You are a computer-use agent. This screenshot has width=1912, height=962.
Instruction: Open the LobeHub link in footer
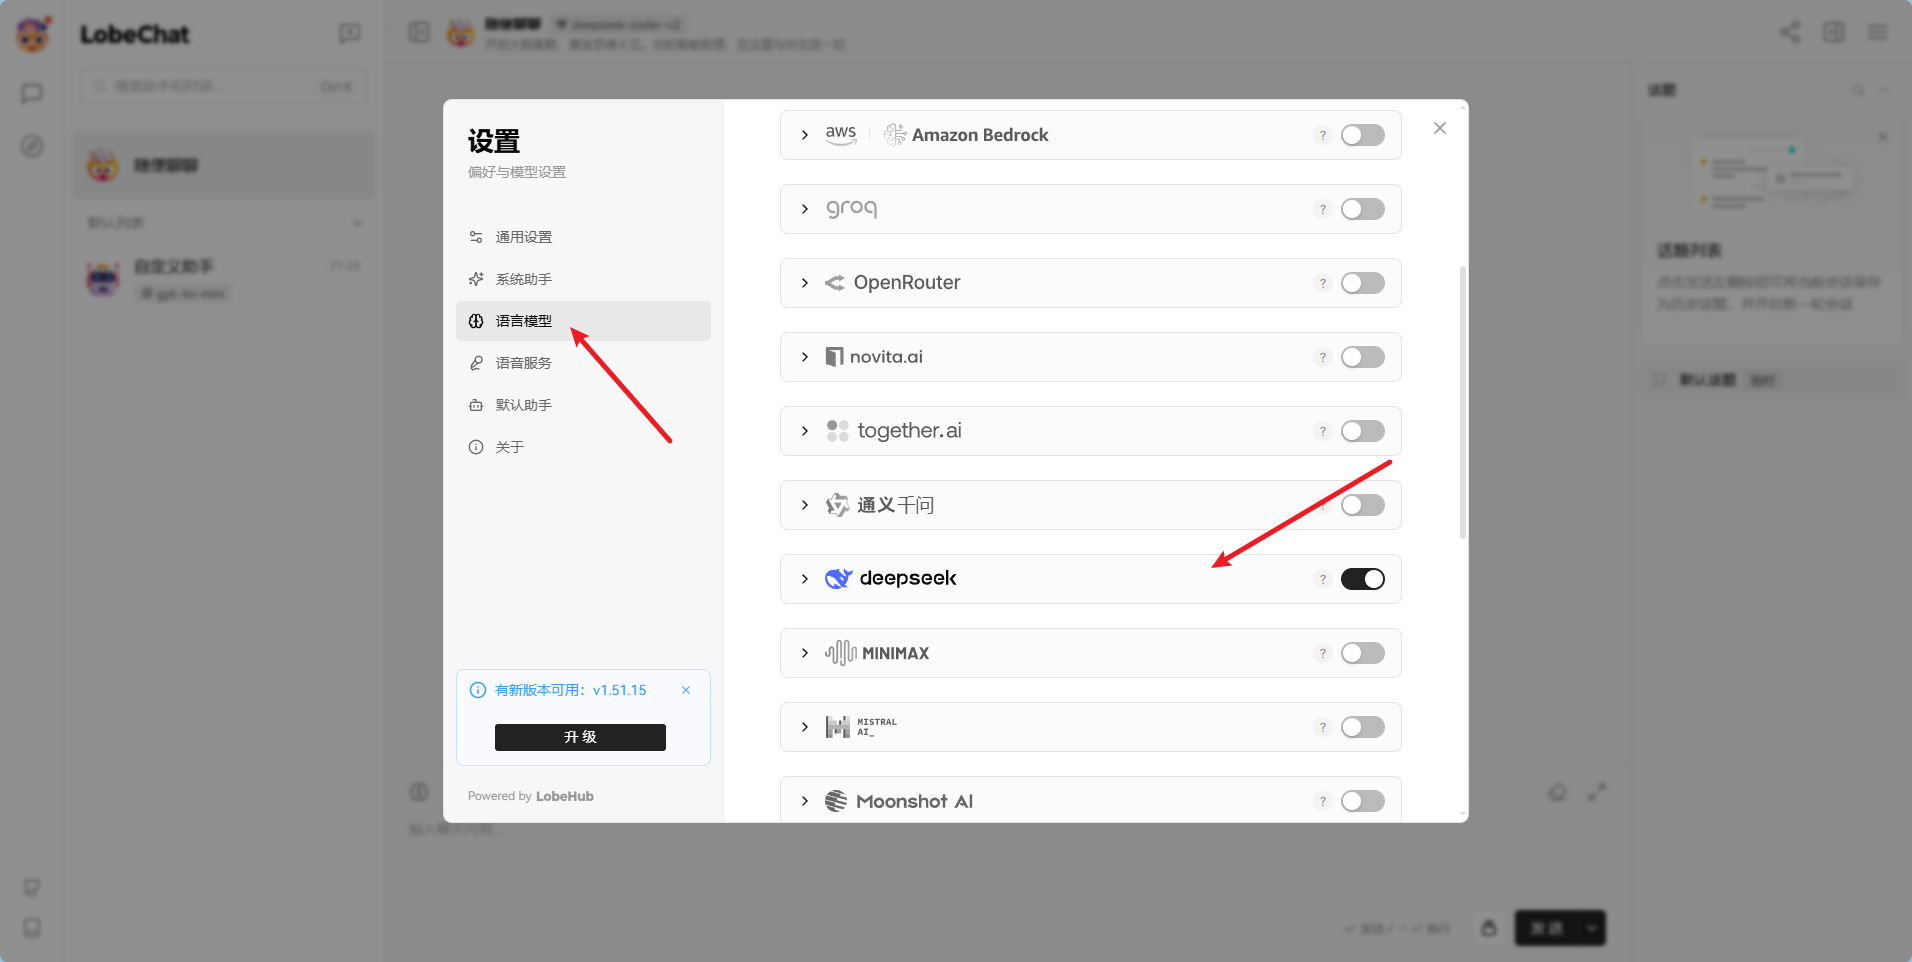click(565, 796)
